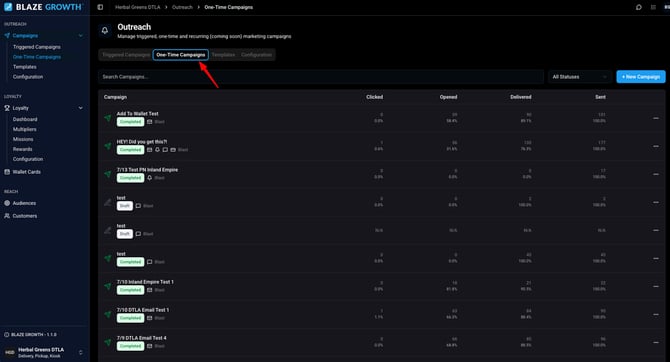Screen dimensions: 670x362
Task: Click wallet card icon in HEY! Did you get this?!
Action: [x=173, y=150]
